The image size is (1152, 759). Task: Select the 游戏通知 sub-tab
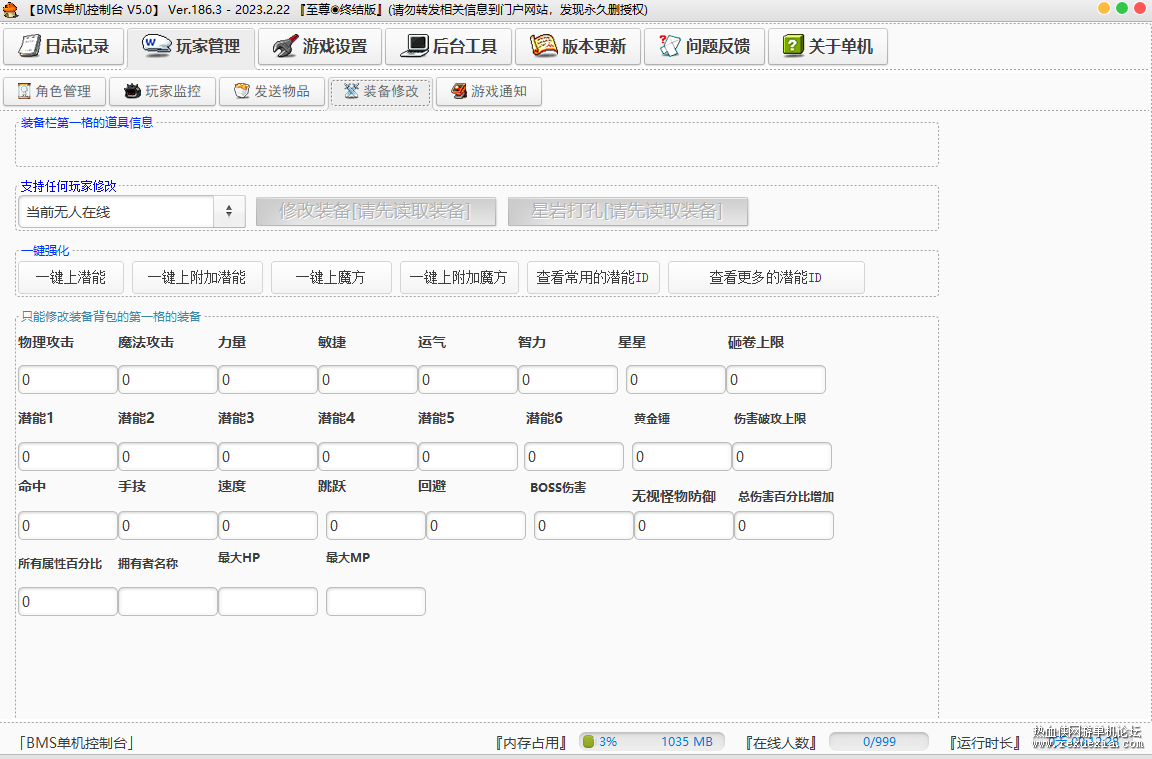(x=489, y=91)
